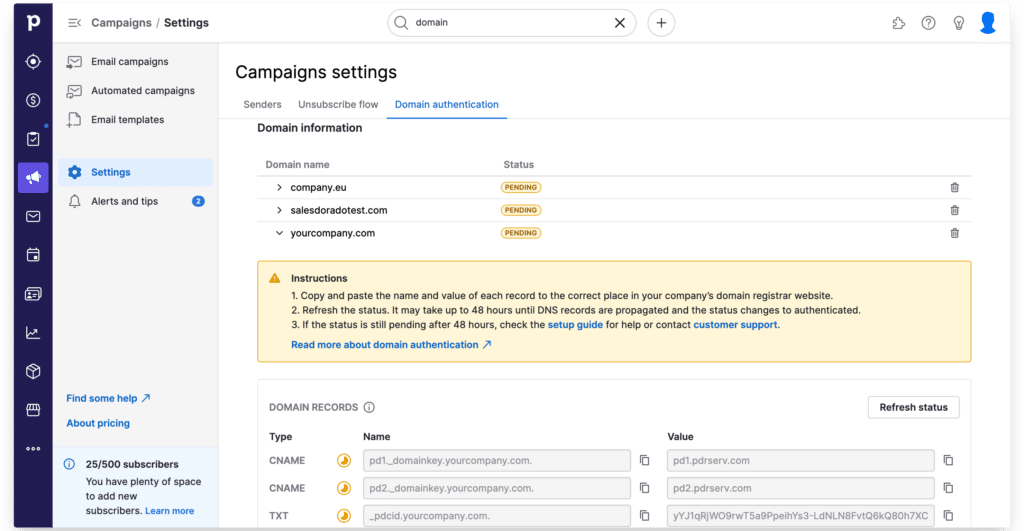Delete the salesdoradotest.com domain
Viewport: 1024px width, 531px height.
click(954, 210)
